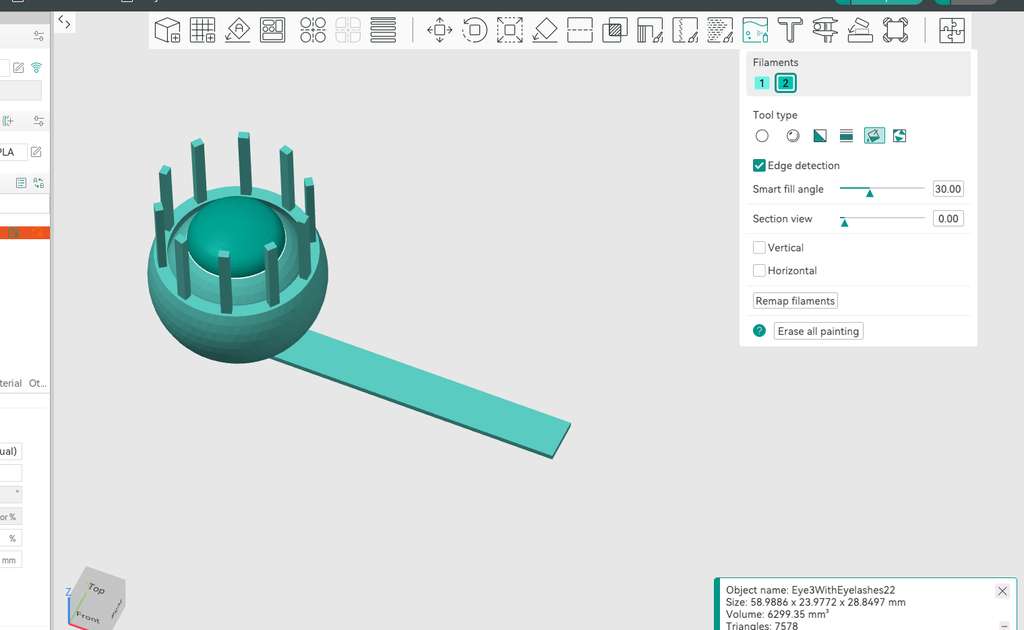
Task: Switch to the Ot... settings tab
Action: point(37,383)
